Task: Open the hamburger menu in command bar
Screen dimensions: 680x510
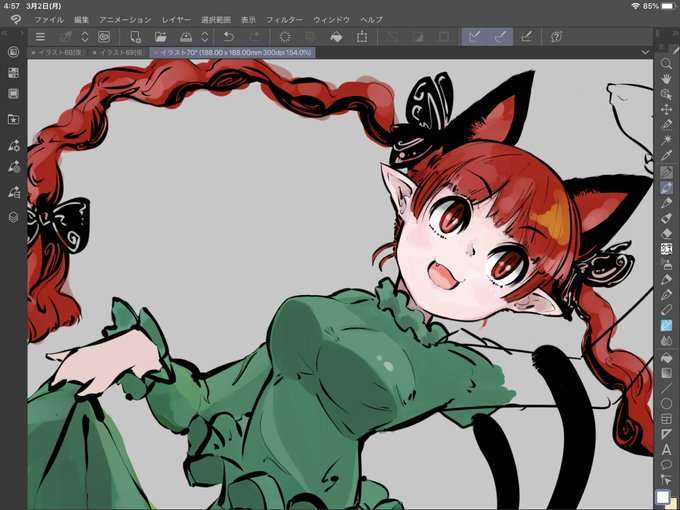Action: pos(40,37)
